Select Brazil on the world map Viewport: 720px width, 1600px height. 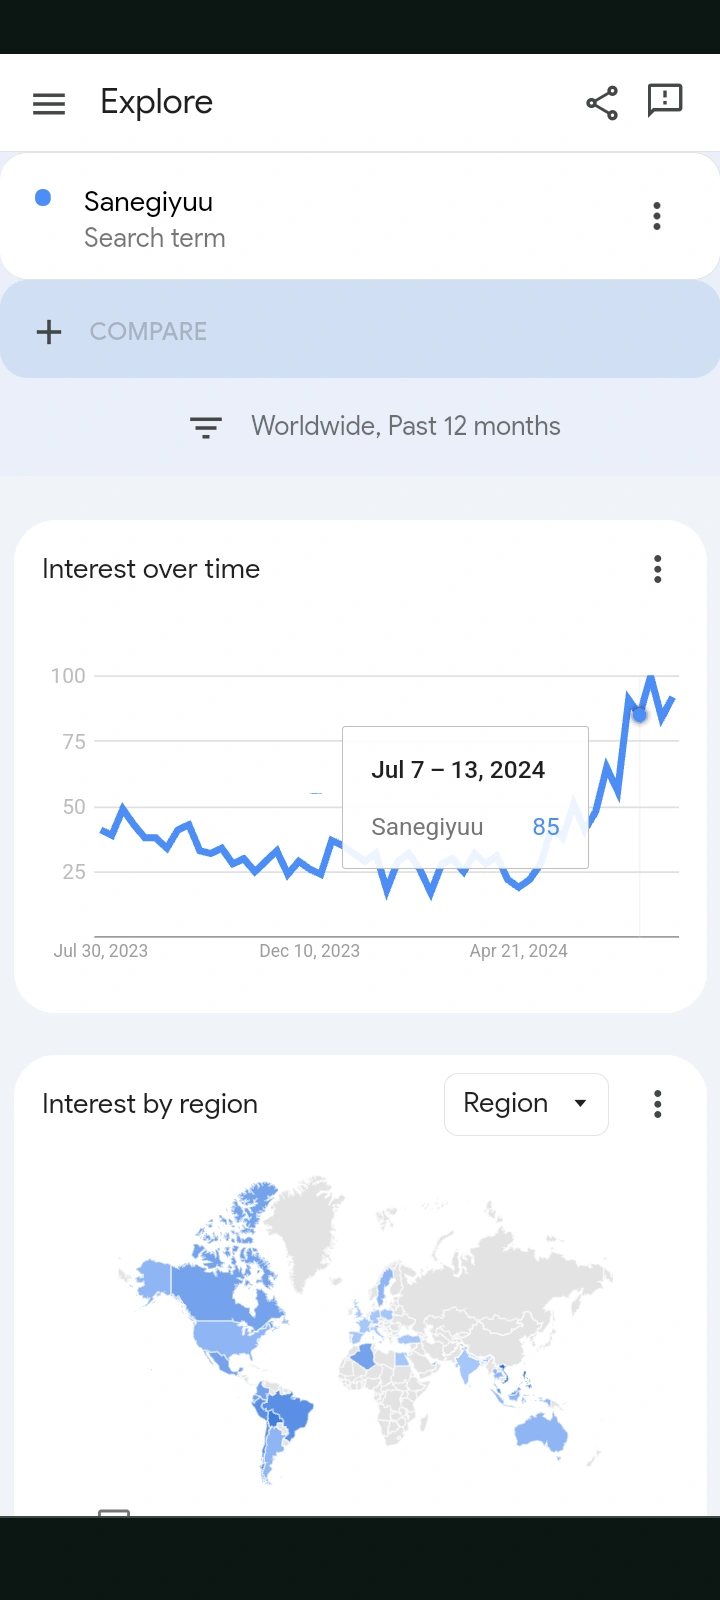click(288, 1412)
